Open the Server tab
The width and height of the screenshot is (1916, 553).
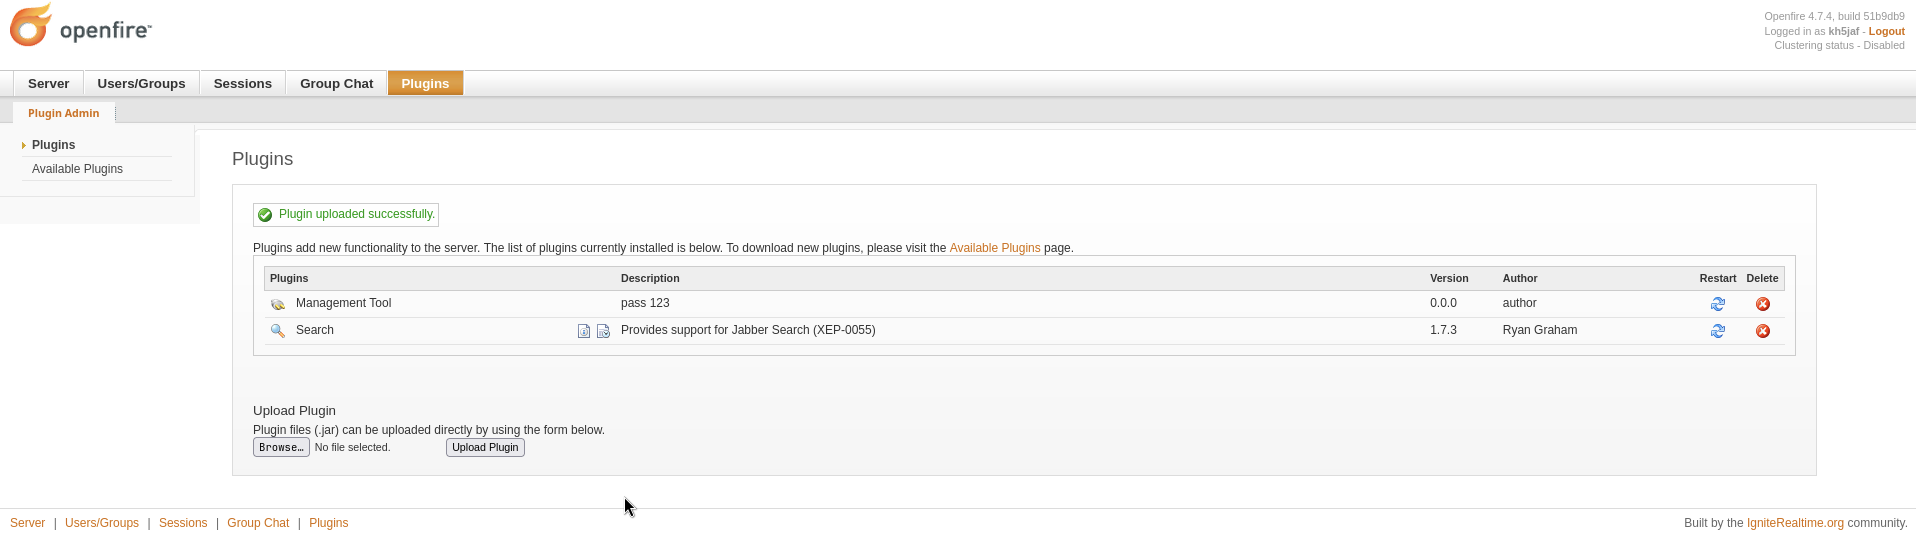(x=48, y=84)
